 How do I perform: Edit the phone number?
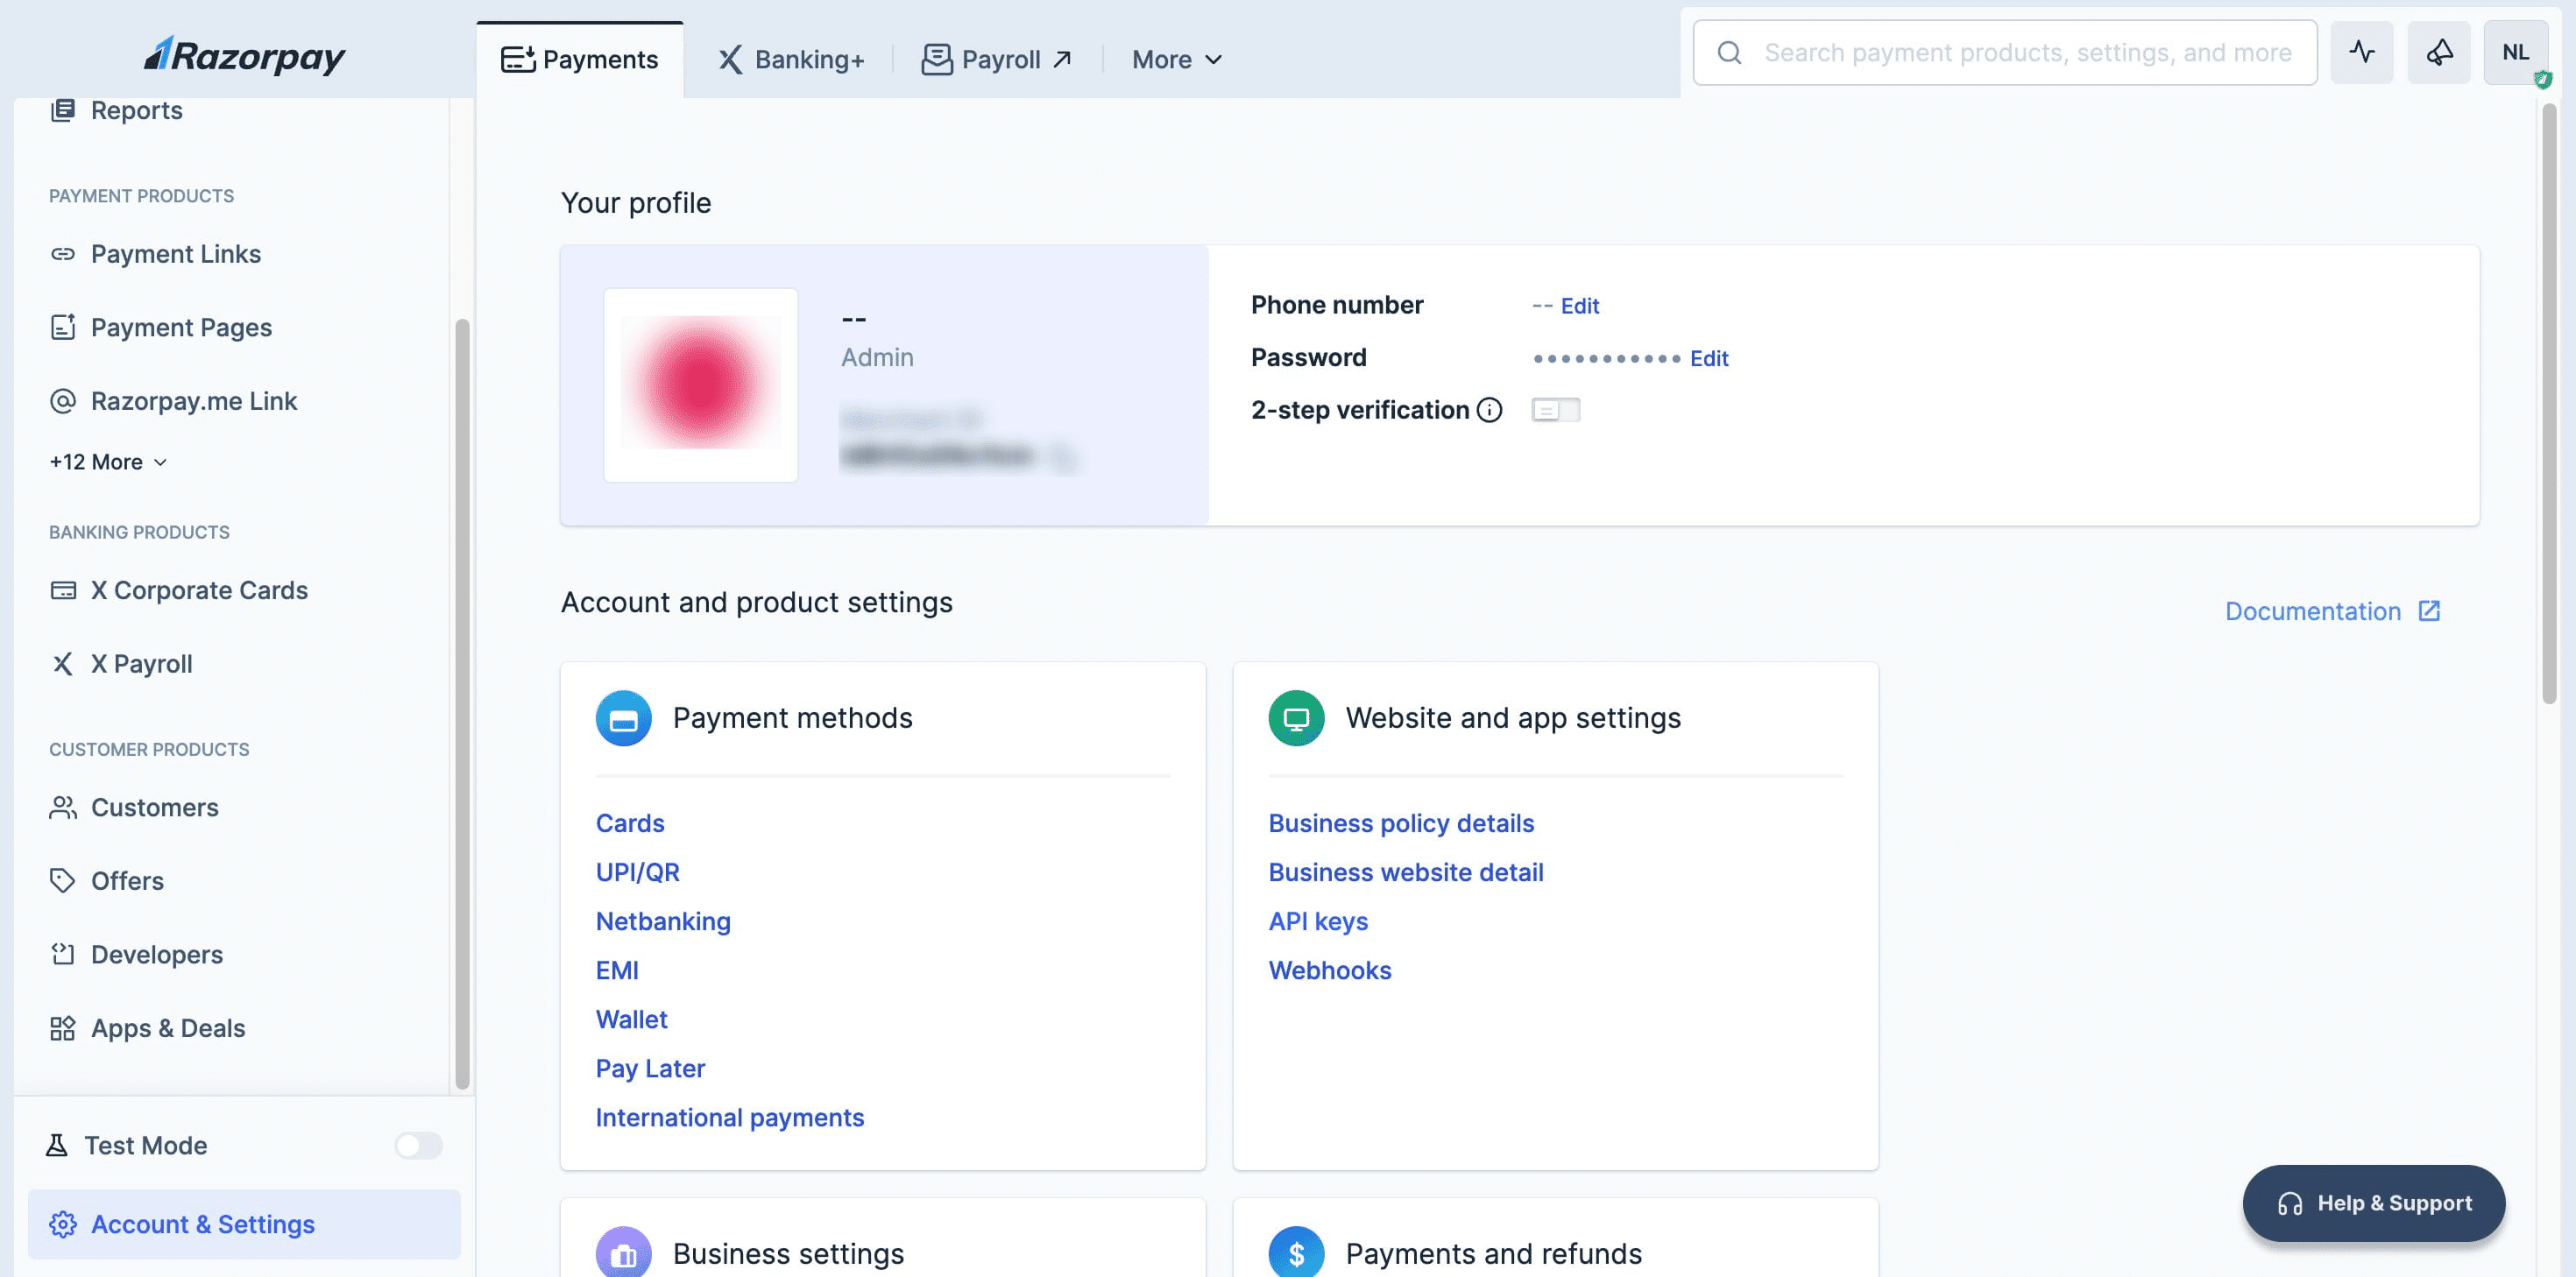pos(1579,306)
